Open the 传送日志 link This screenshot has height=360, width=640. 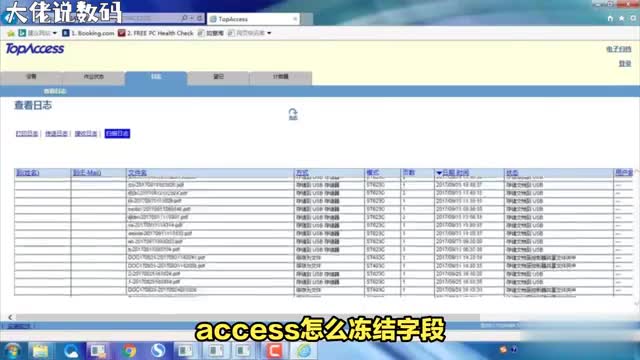(x=56, y=133)
